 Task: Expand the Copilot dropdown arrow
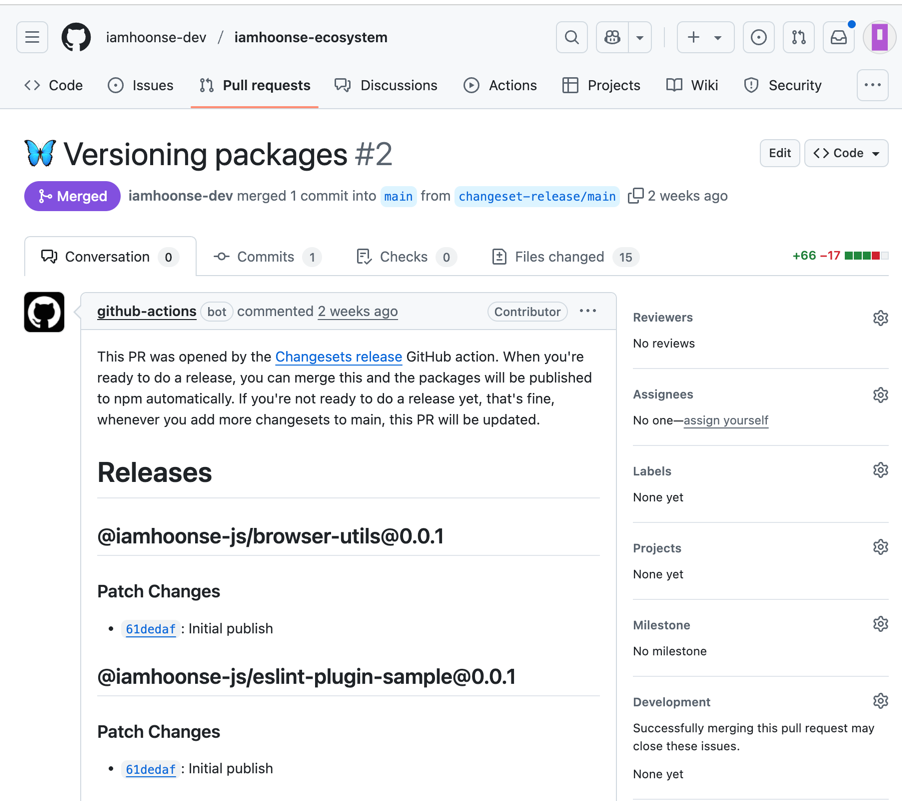(x=640, y=37)
